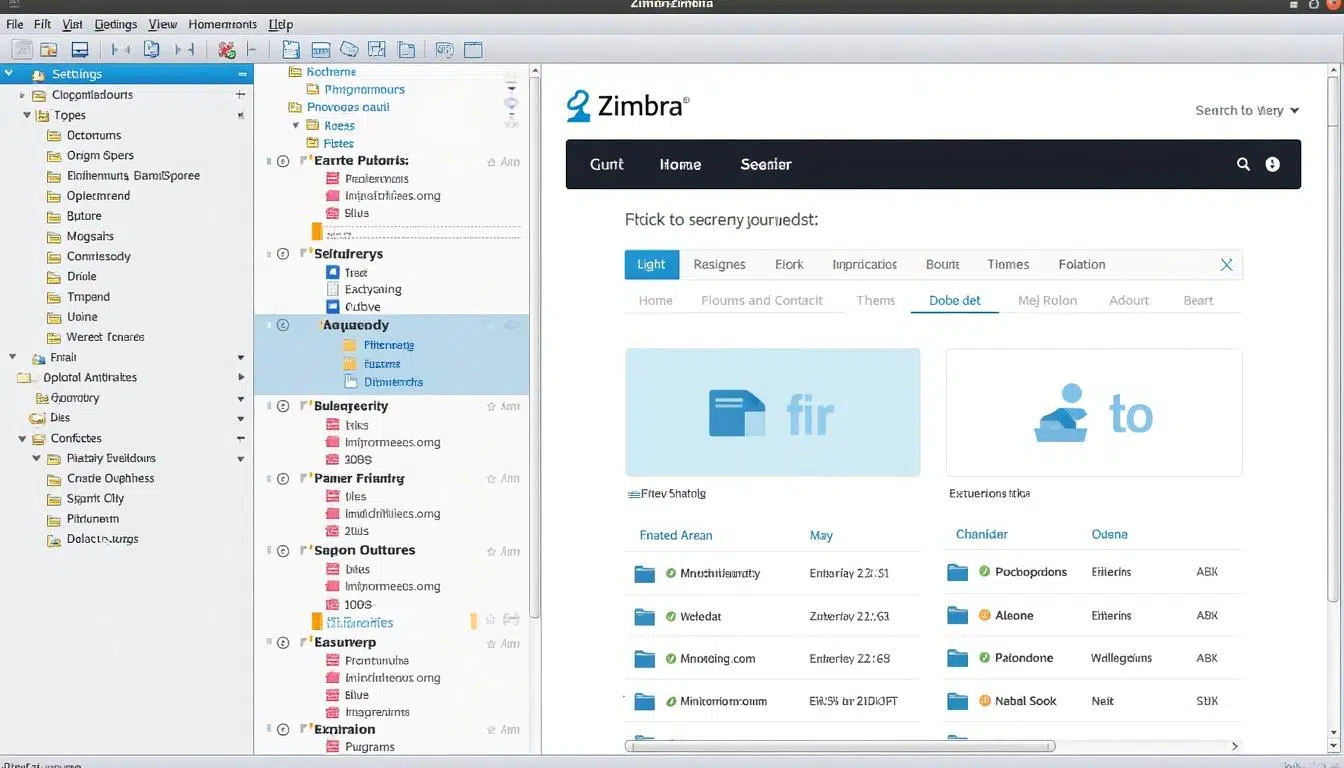Open the 'Search to Very' dropdown
The image size is (1344, 768).
pyautogui.click(x=1245, y=110)
